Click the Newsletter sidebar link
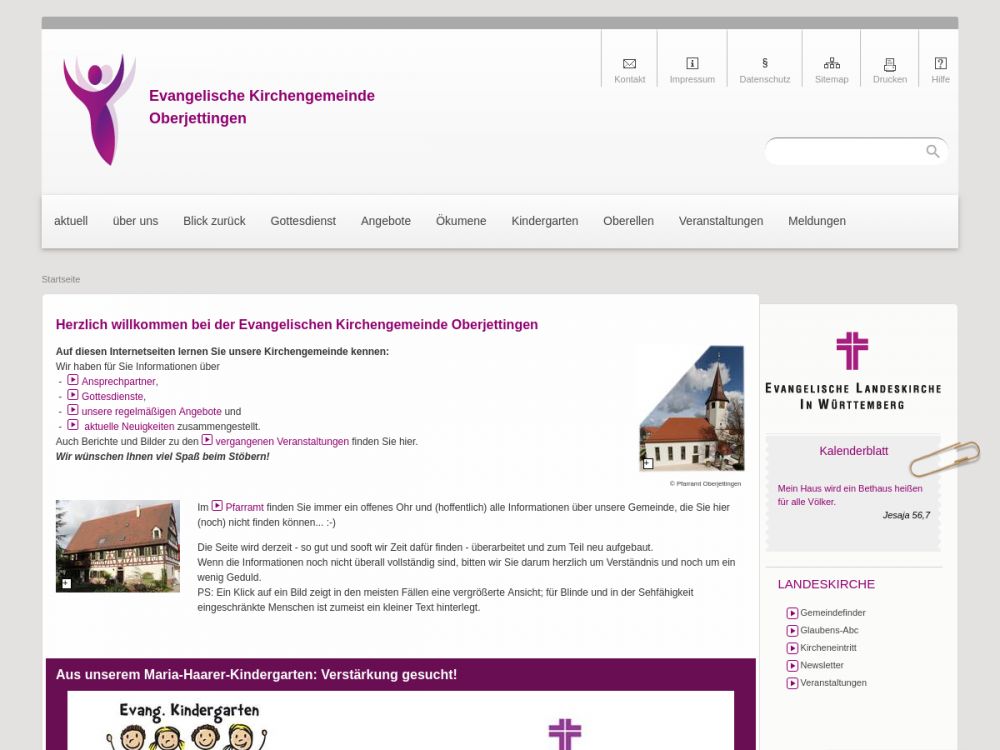The height and width of the screenshot is (750, 1000). click(821, 665)
